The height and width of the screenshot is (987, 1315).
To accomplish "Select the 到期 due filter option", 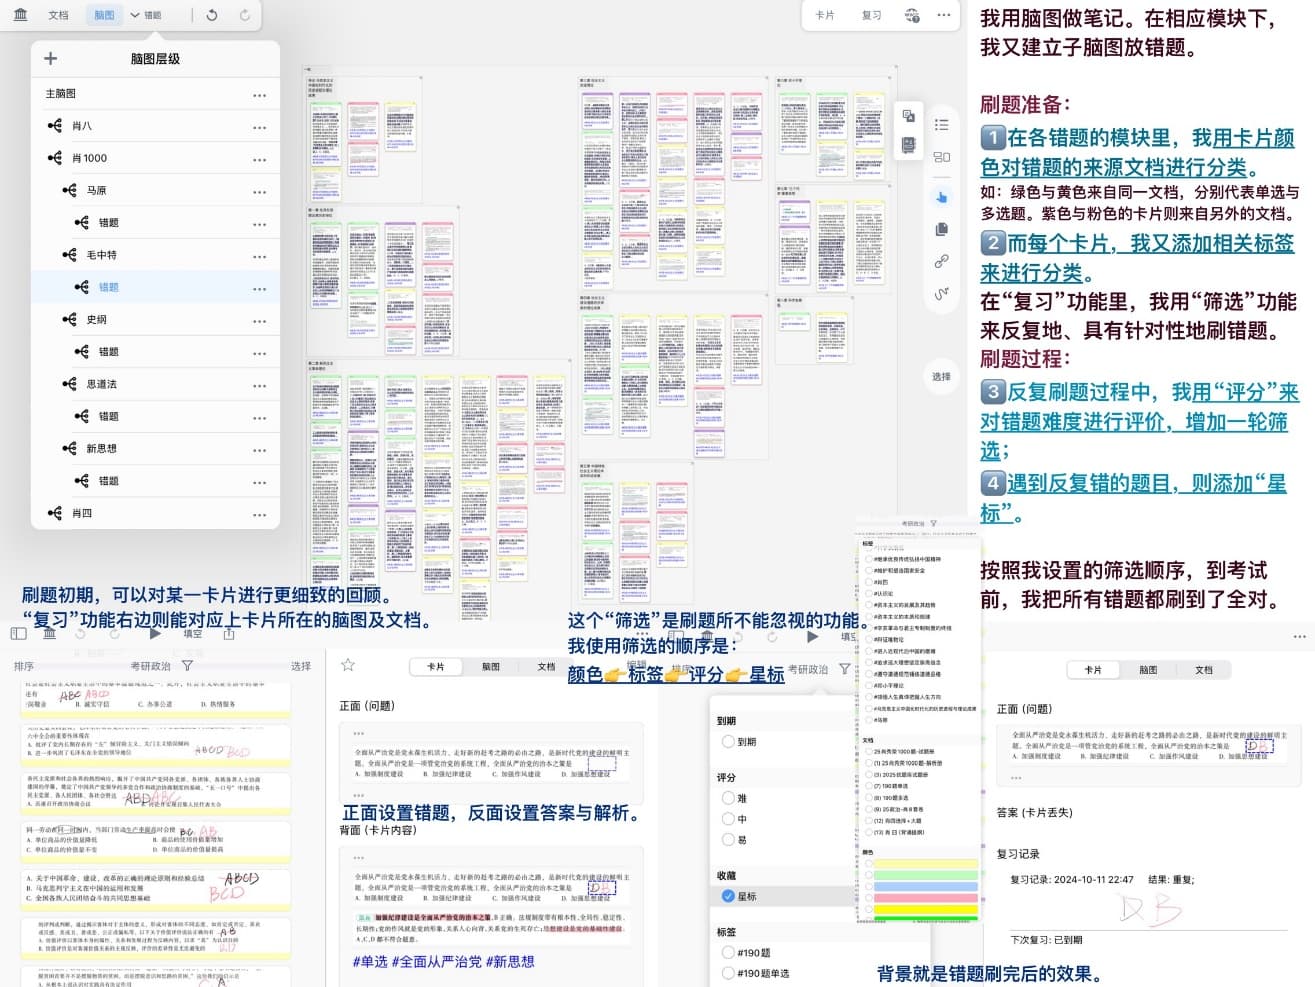I will pos(728,742).
